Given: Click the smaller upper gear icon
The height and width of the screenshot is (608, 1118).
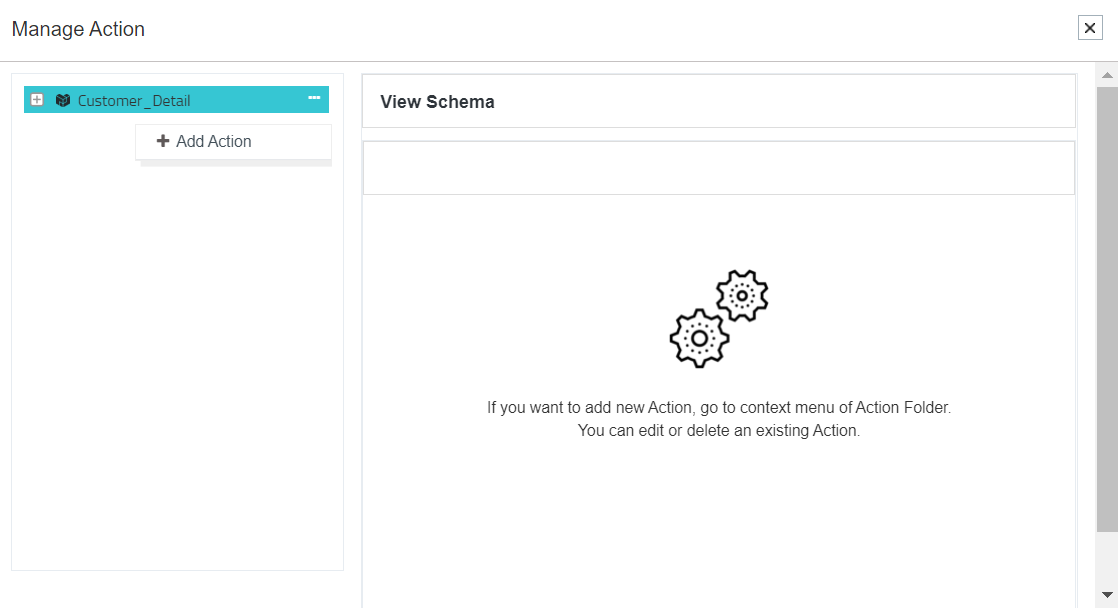Looking at the screenshot, I should (x=742, y=295).
